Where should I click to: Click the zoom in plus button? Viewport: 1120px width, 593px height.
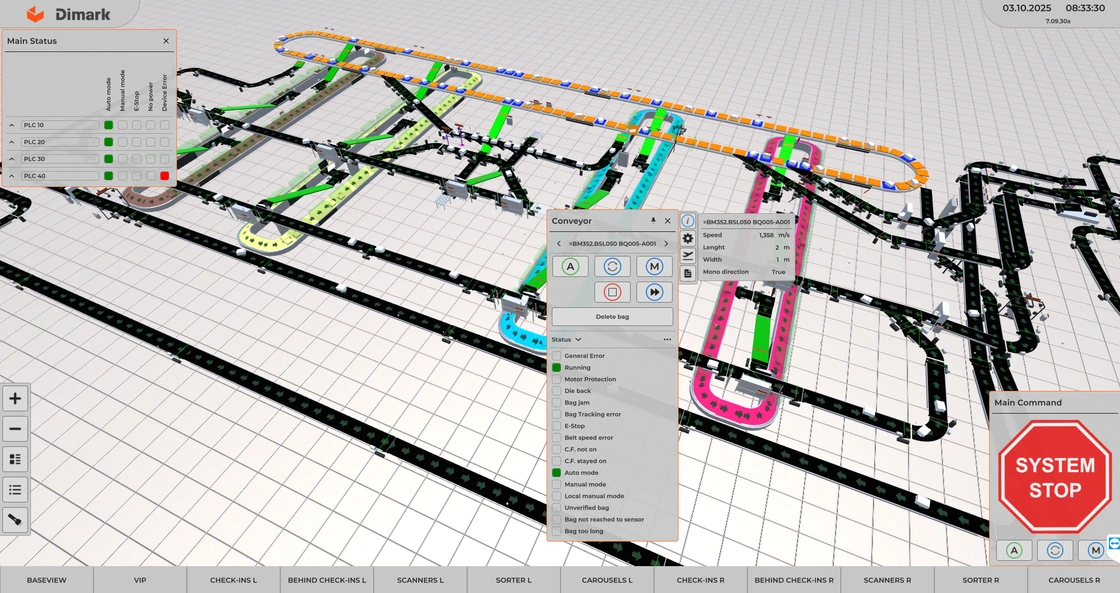[15, 399]
